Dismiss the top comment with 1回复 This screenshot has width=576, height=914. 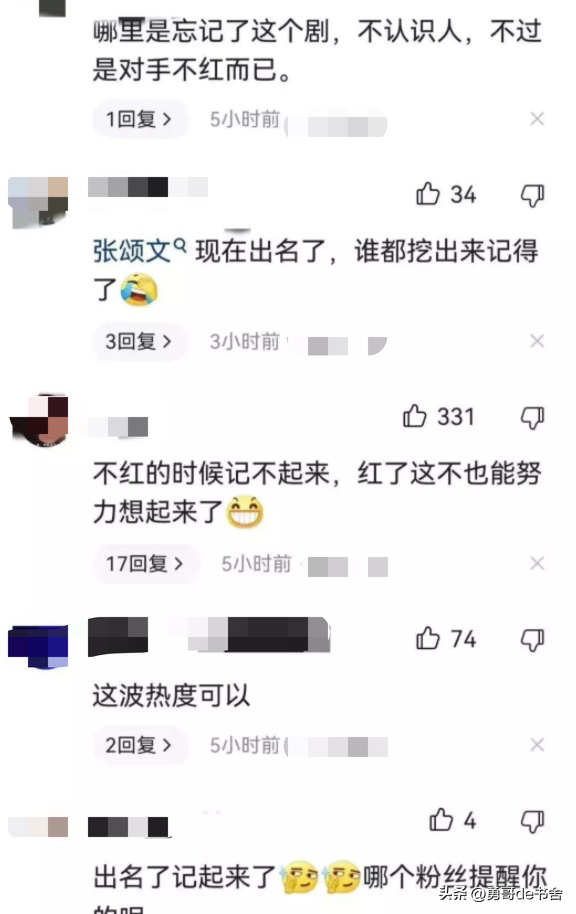pos(537,119)
